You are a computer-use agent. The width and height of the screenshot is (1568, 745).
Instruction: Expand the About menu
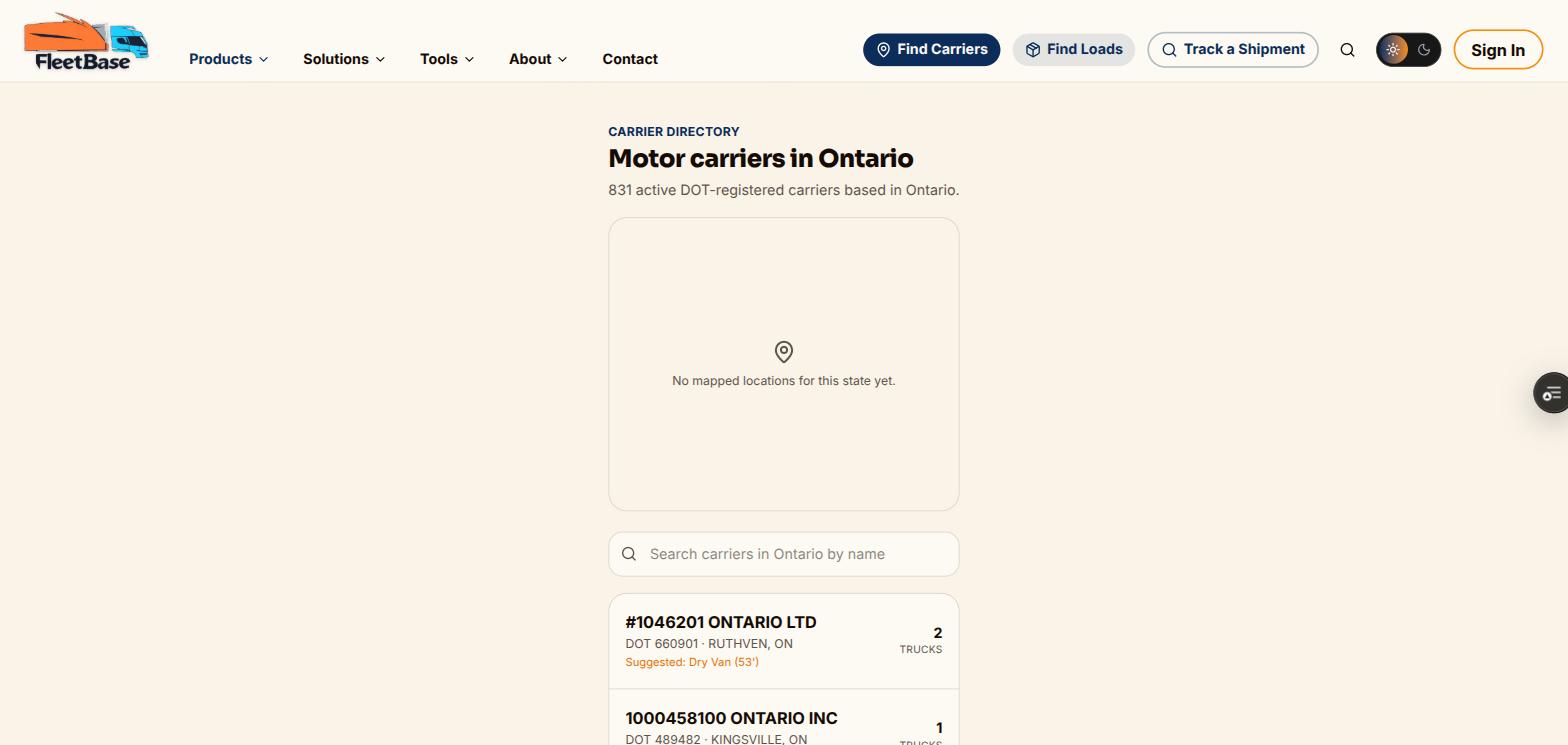[x=538, y=59]
